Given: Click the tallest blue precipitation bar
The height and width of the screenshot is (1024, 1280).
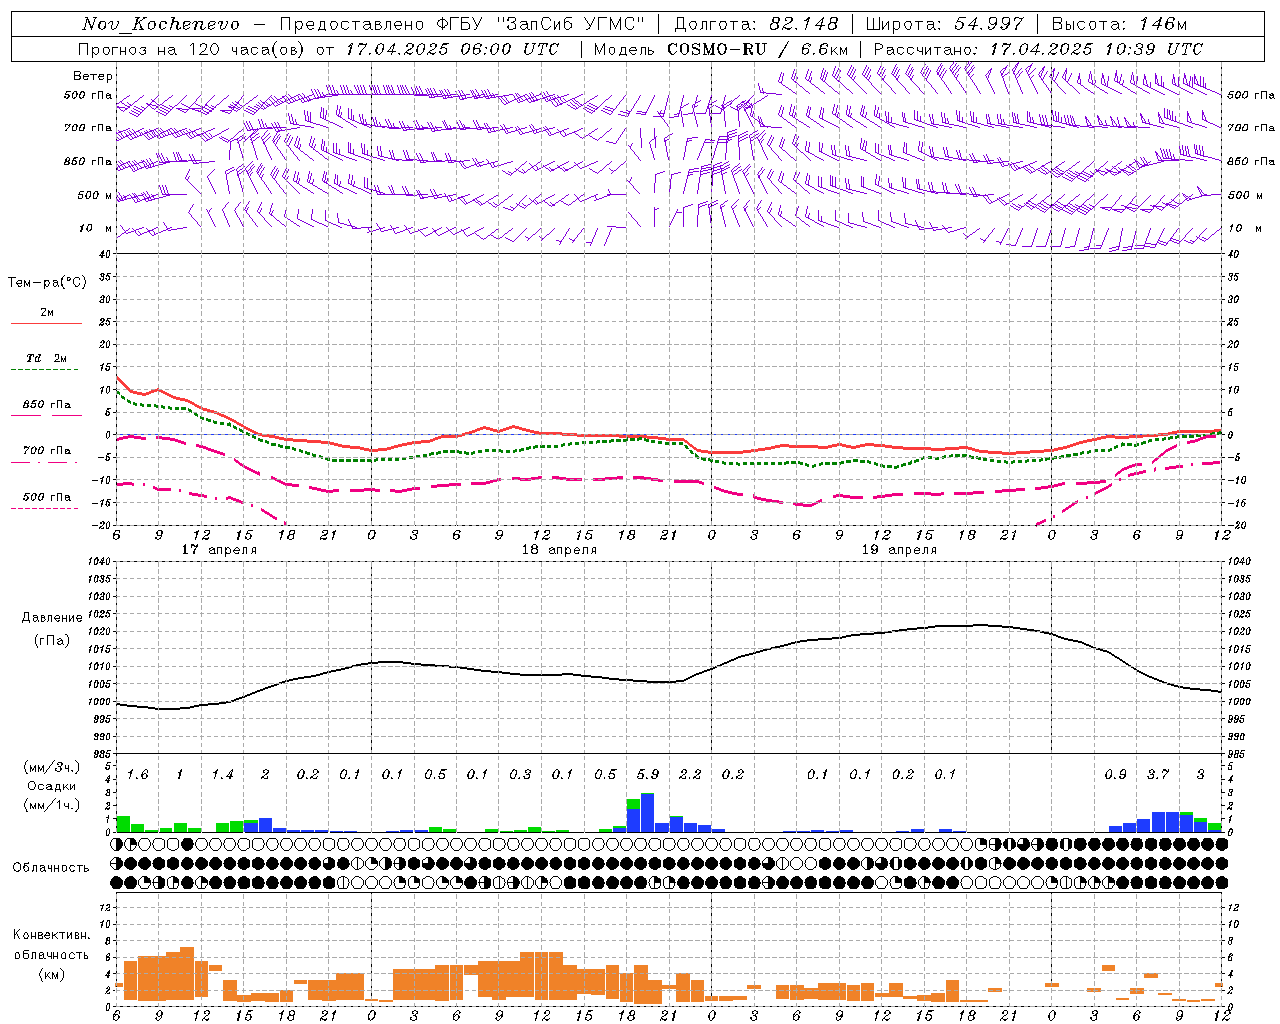Looking at the screenshot, I should (x=647, y=813).
